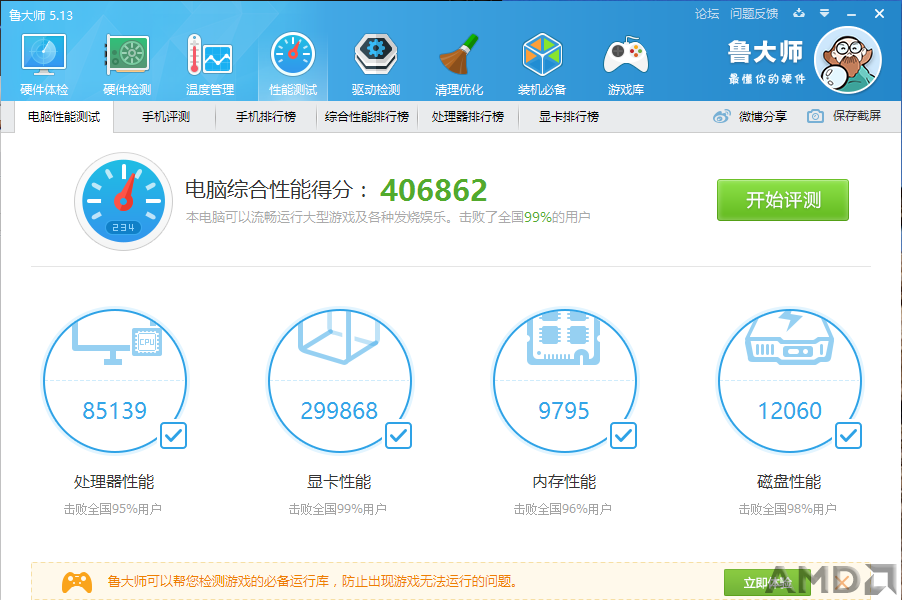The width and height of the screenshot is (902, 600).
Task: Click the 击败全国95%用户 text
Action: coord(113,509)
